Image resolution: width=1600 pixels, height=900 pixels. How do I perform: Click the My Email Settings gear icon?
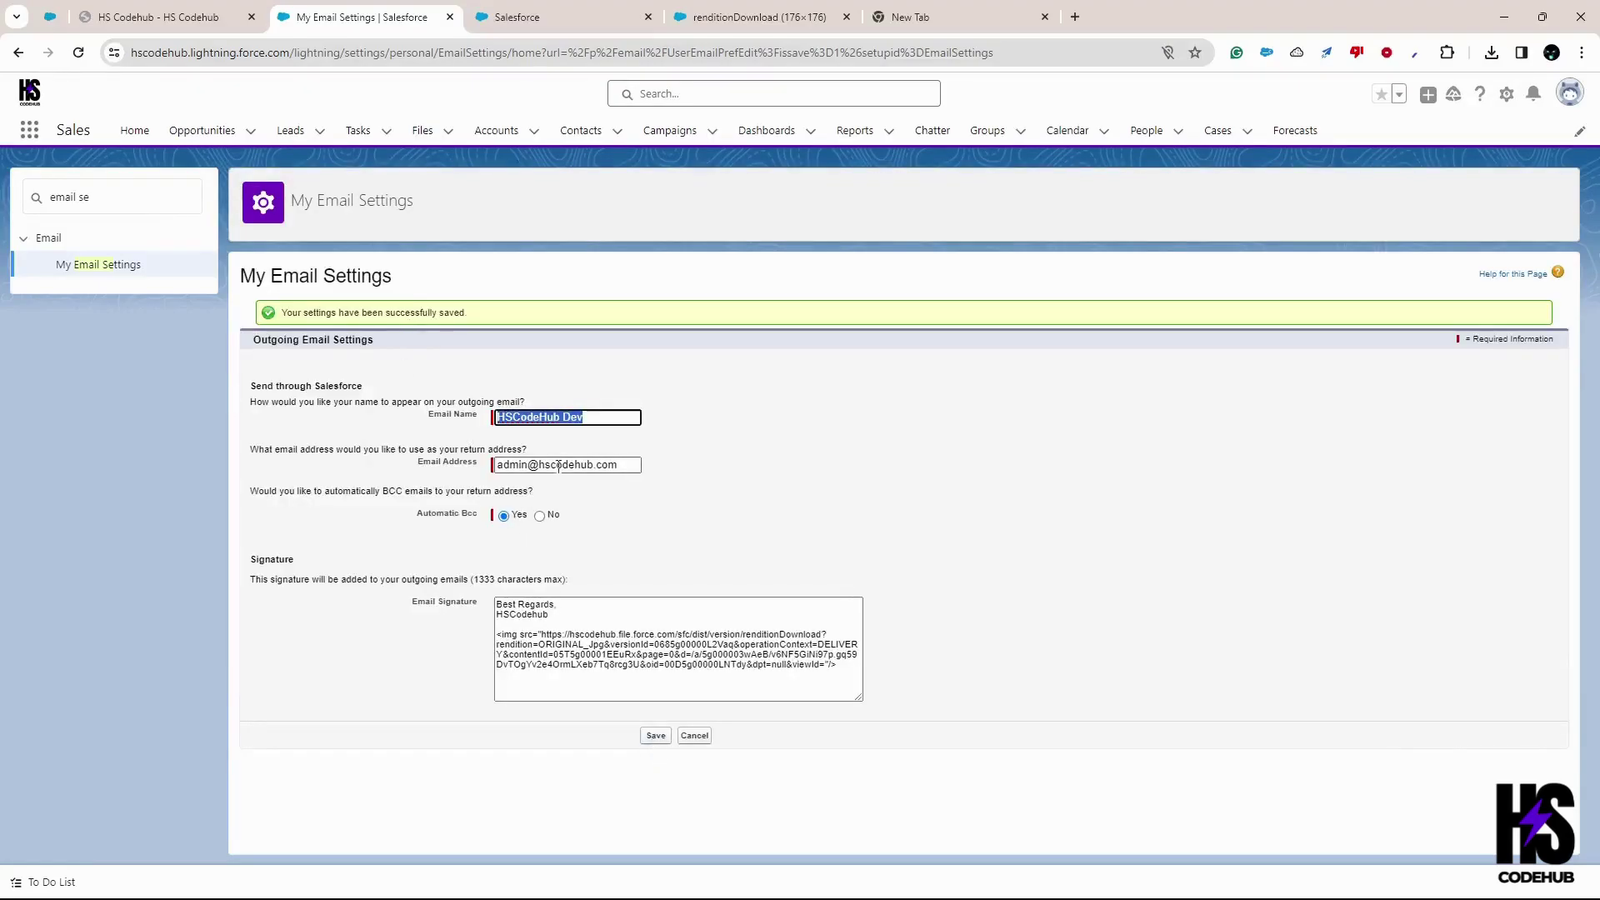click(x=263, y=202)
